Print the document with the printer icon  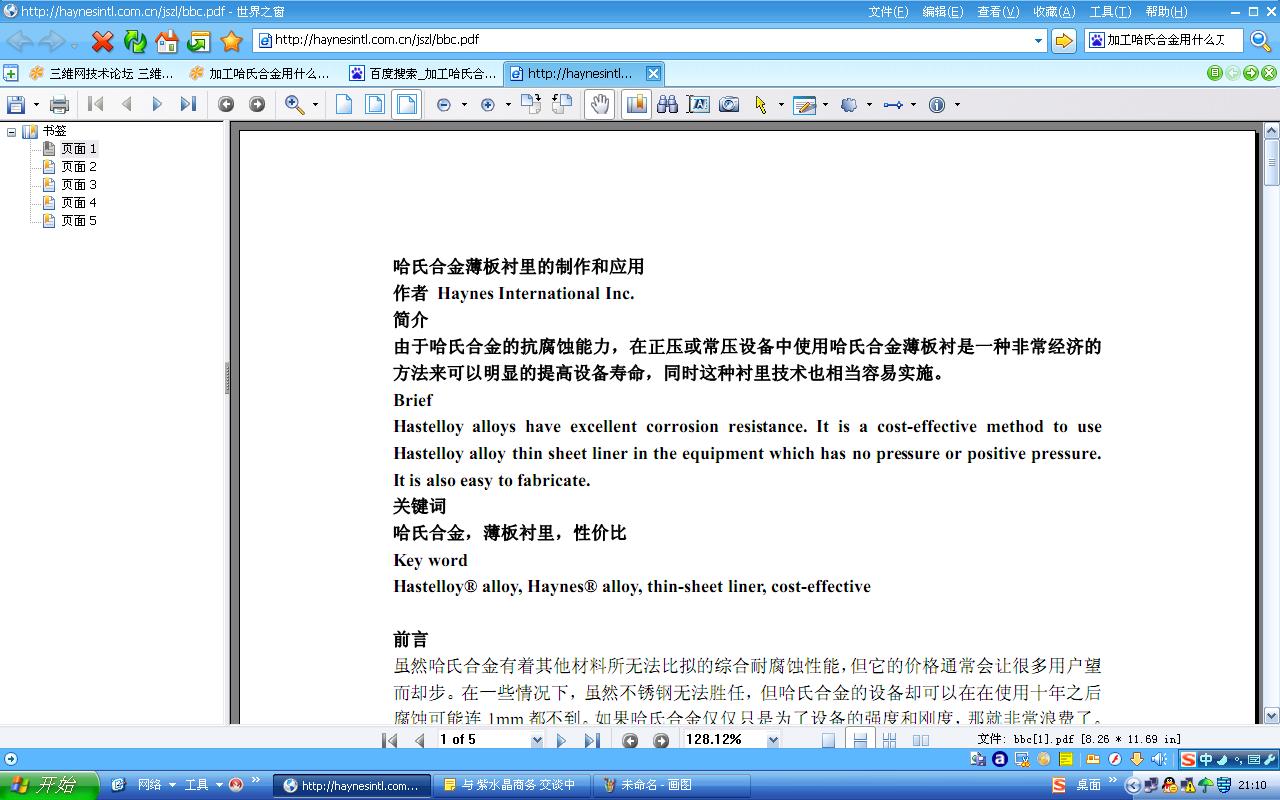point(59,104)
